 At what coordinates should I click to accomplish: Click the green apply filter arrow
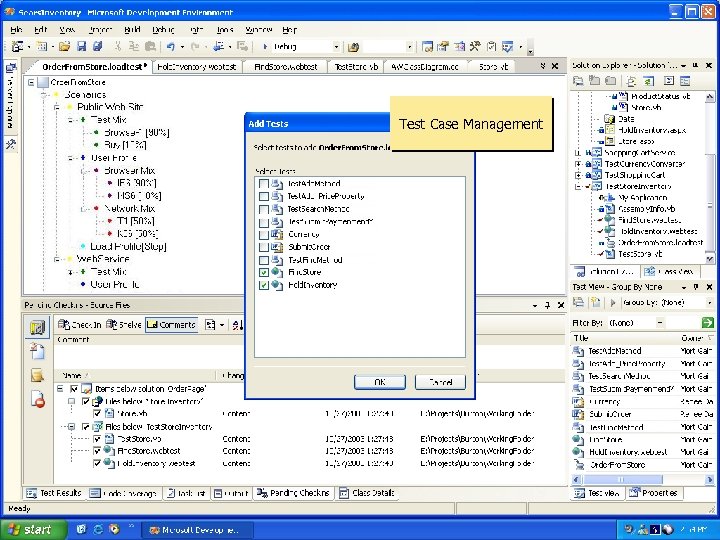(x=709, y=322)
